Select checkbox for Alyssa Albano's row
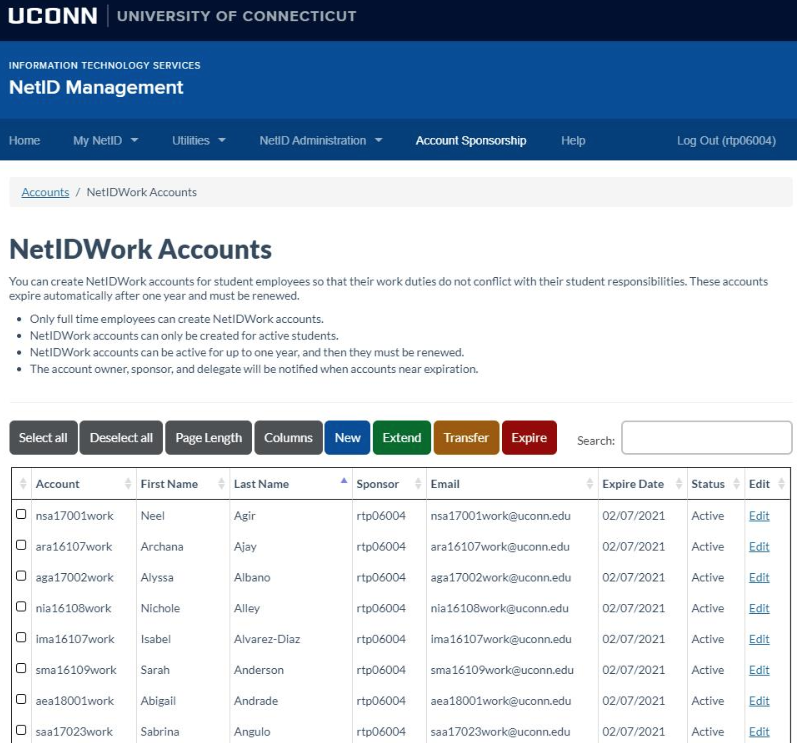 tap(21, 577)
